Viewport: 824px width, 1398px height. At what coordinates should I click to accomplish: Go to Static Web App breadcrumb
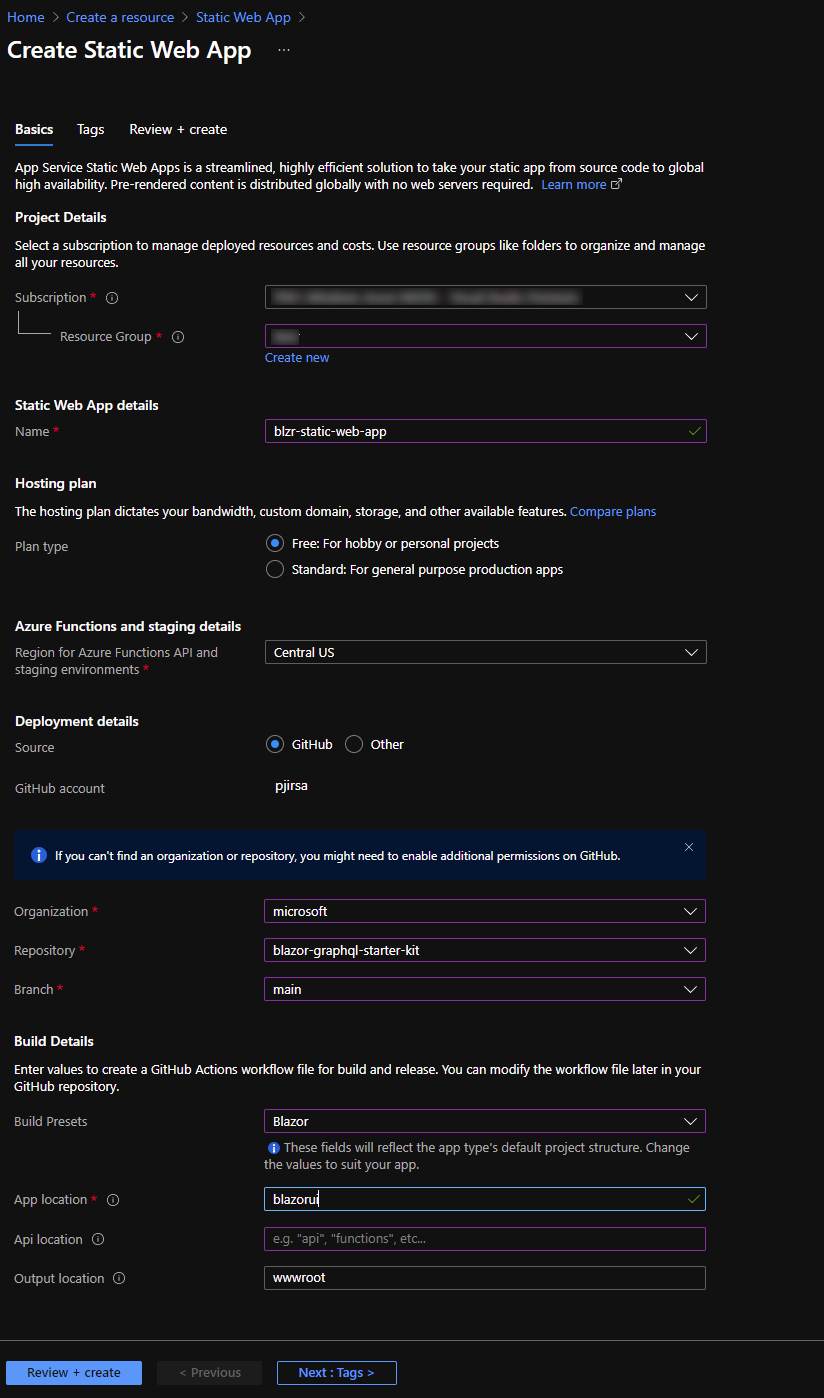(244, 17)
